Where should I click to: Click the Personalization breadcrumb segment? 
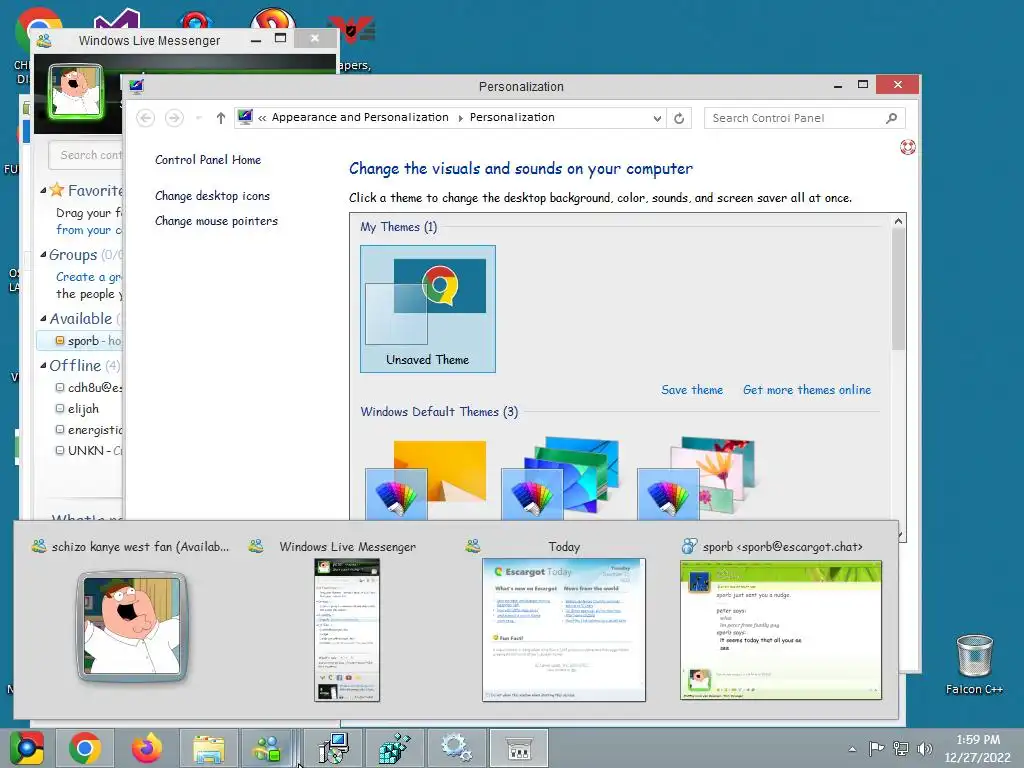(512, 118)
